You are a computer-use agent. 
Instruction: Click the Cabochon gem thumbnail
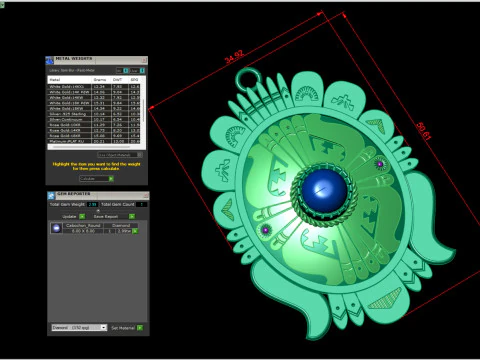pyautogui.click(x=56, y=228)
